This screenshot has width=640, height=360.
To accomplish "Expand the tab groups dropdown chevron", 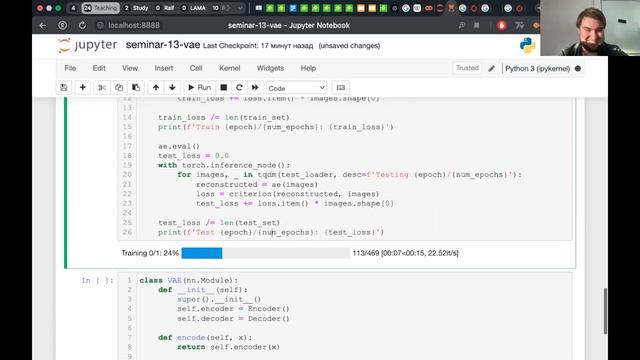I will 240,8.
